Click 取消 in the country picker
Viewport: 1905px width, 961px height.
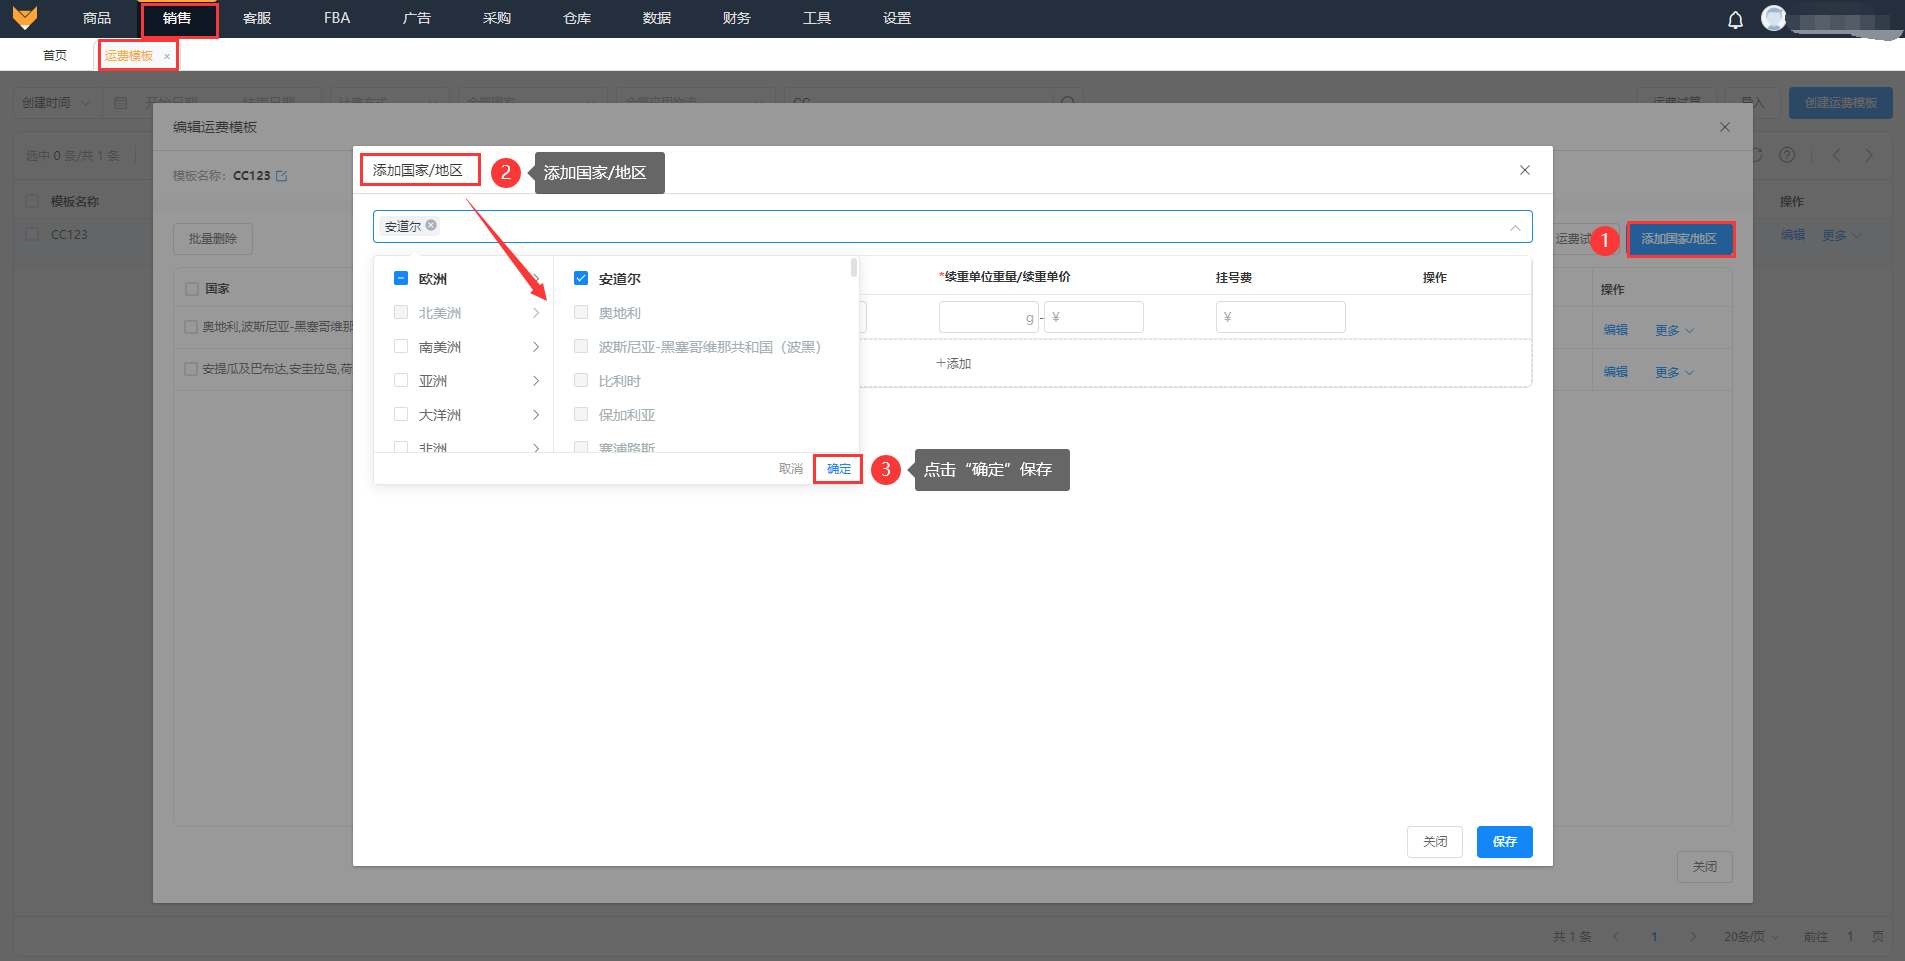pyautogui.click(x=791, y=469)
